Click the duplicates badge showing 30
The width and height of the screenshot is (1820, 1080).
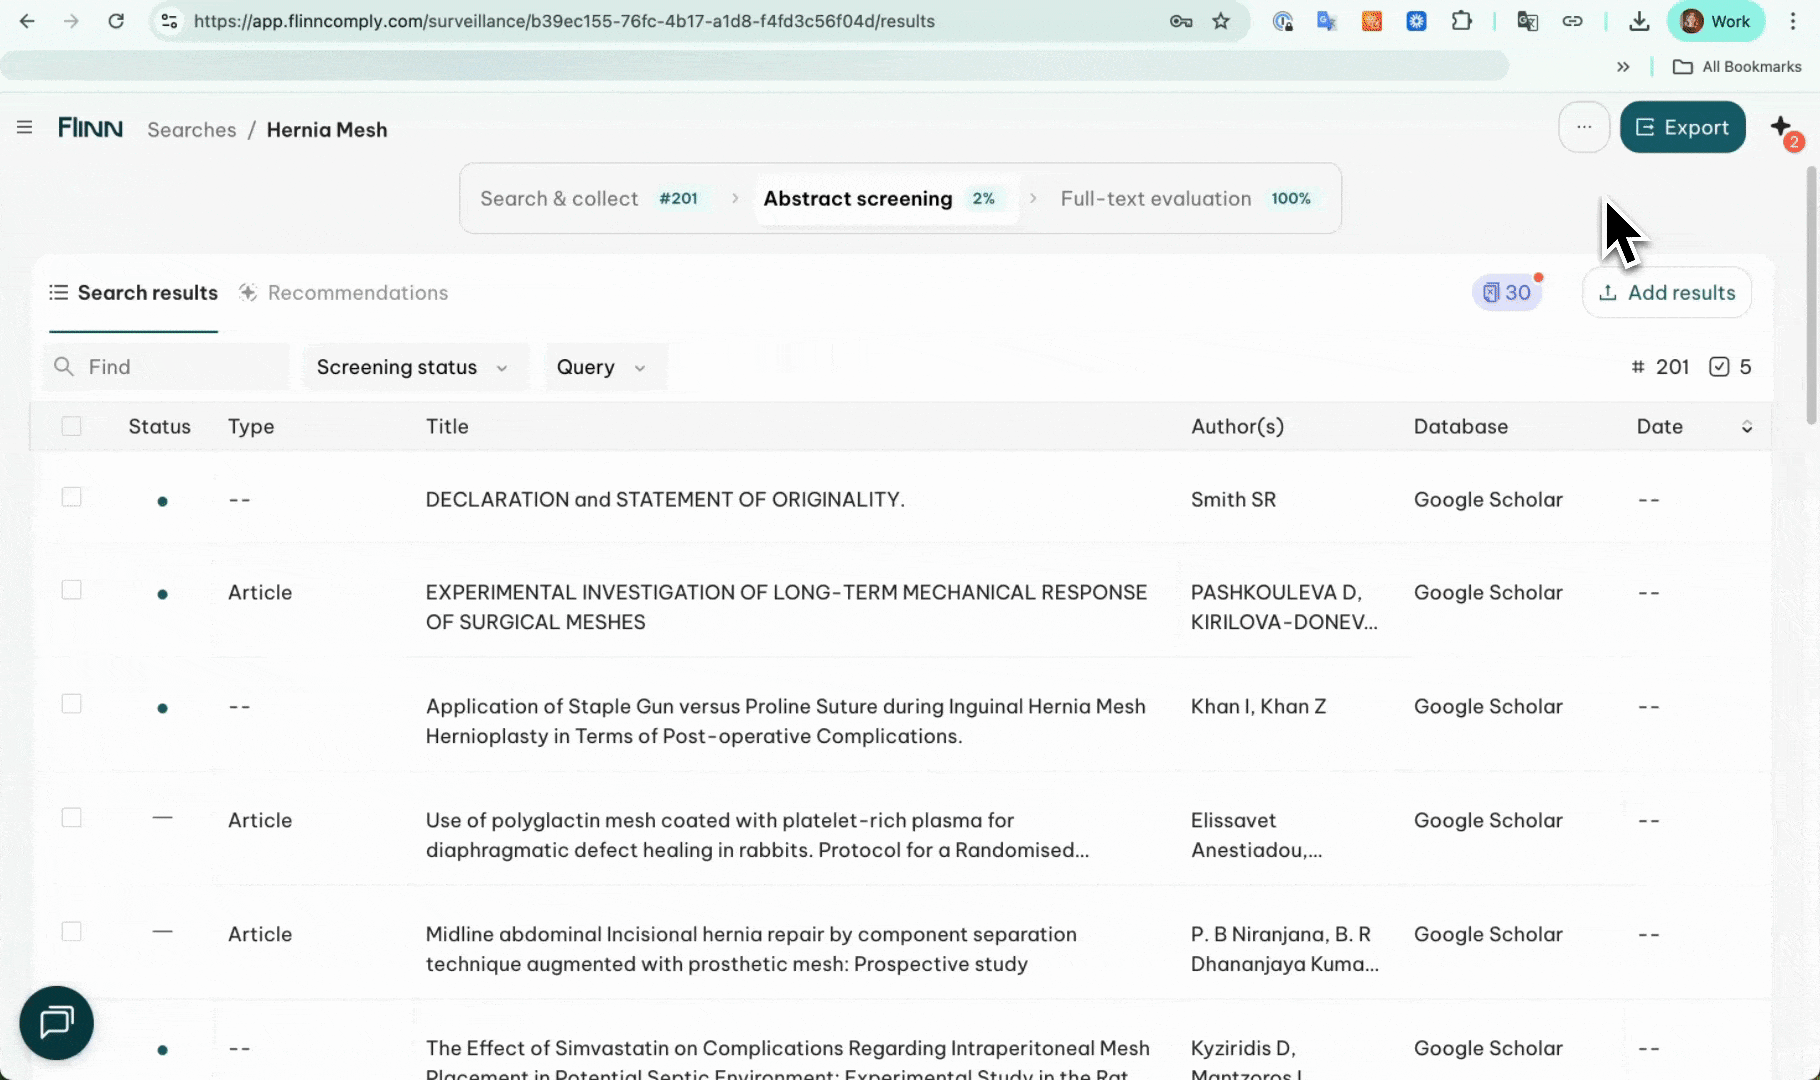pyautogui.click(x=1507, y=293)
